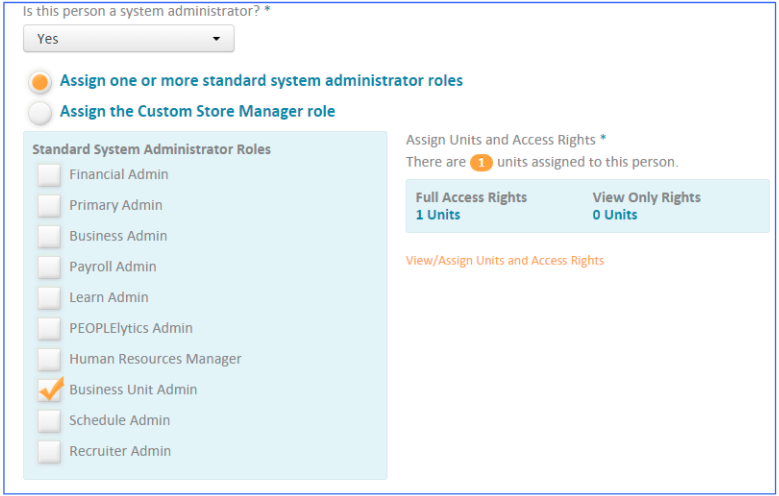Viewport: 779px width, 496px height.
Task: Click the 0 Units view only link
Action: click(614, 215)
